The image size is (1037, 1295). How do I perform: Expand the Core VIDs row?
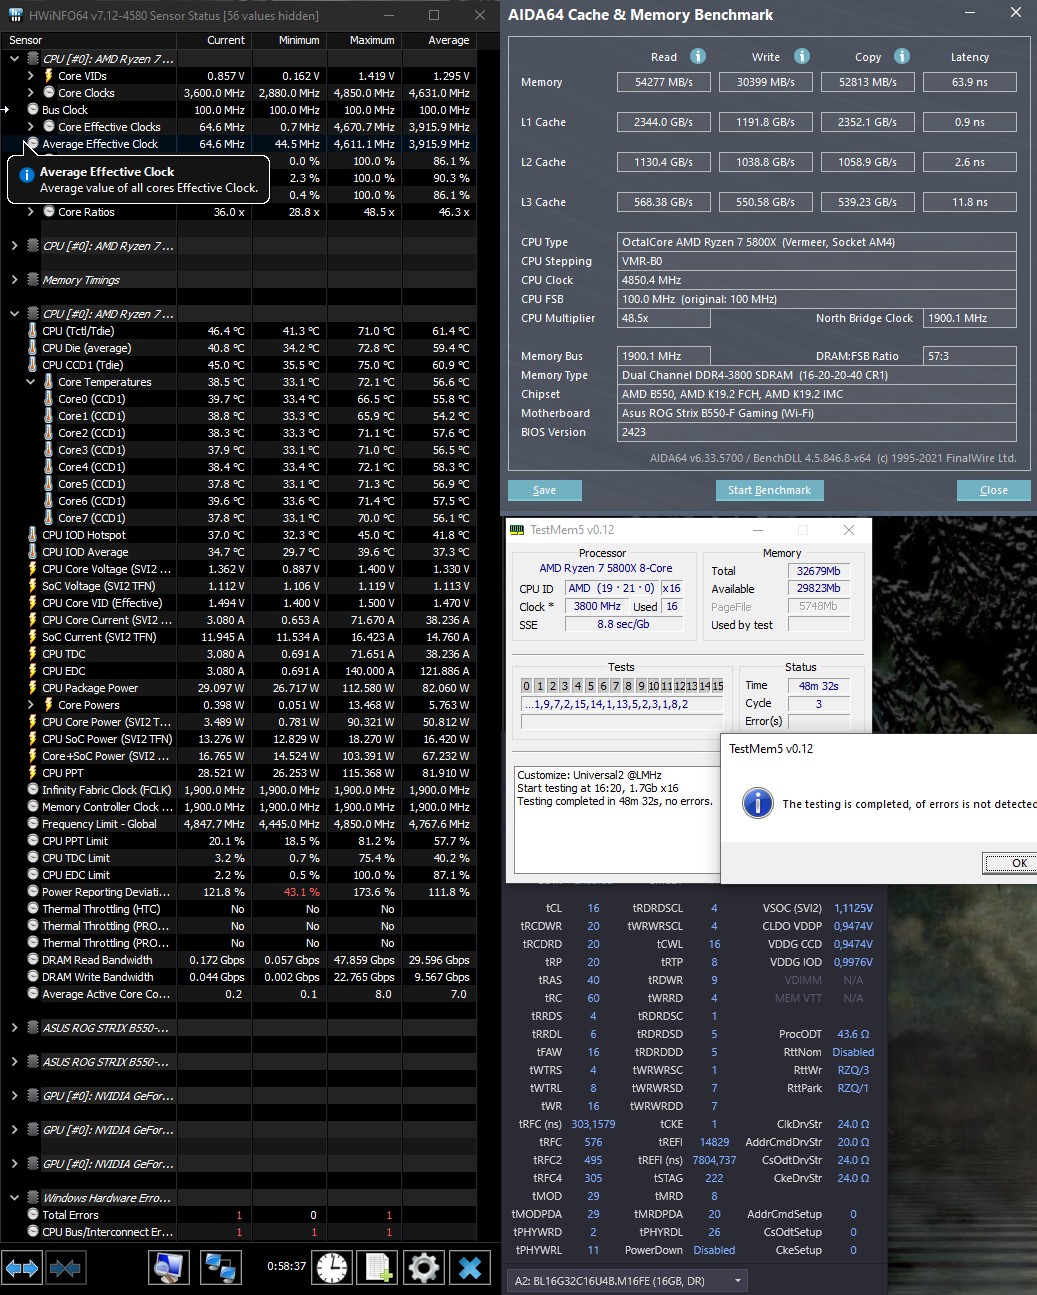30,76
